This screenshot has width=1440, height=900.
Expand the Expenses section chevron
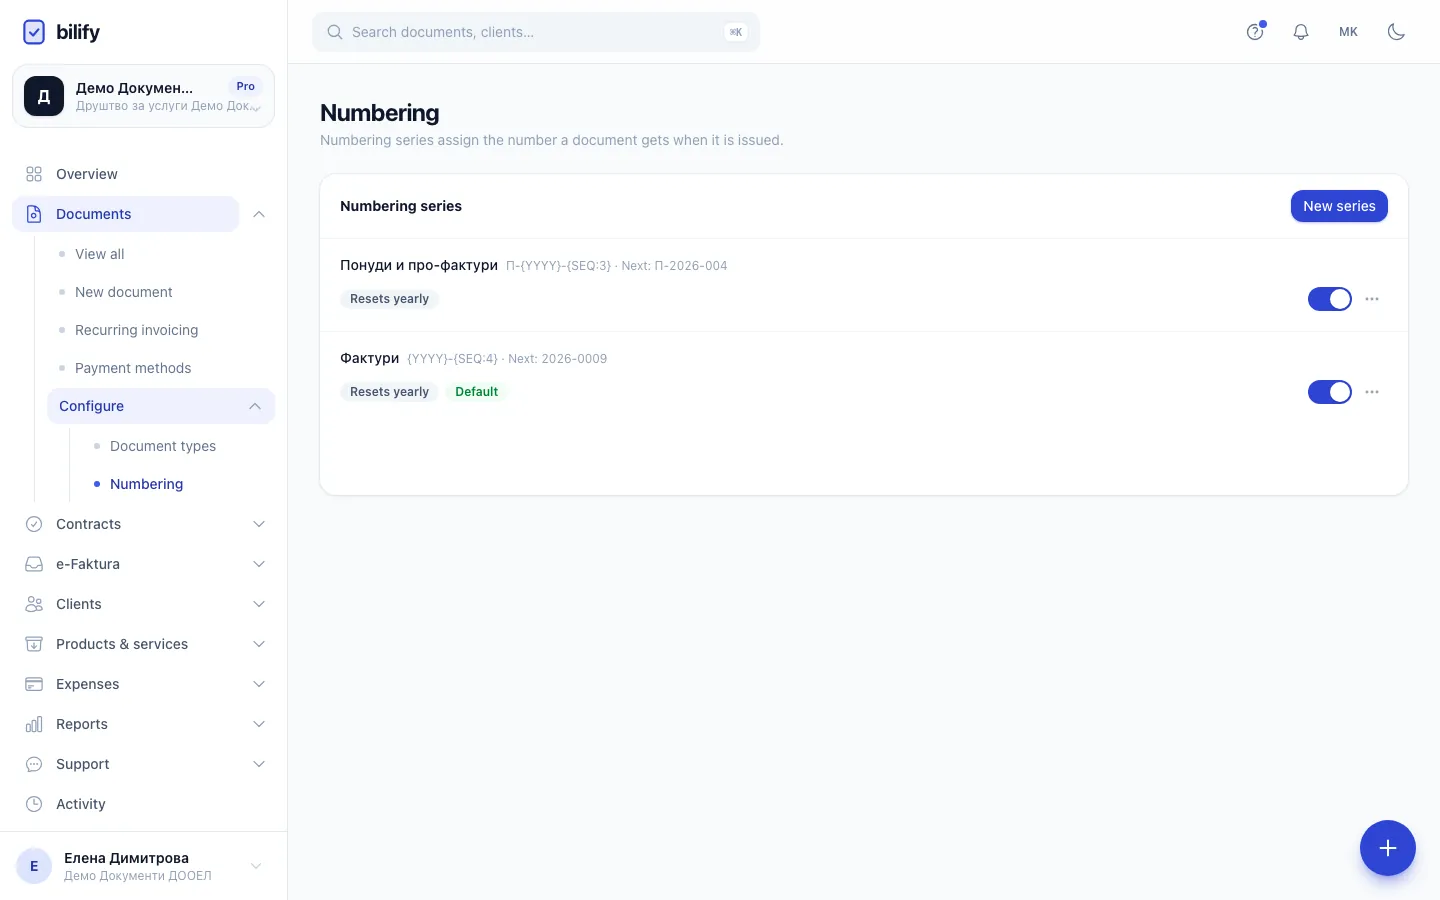point(259,684)
